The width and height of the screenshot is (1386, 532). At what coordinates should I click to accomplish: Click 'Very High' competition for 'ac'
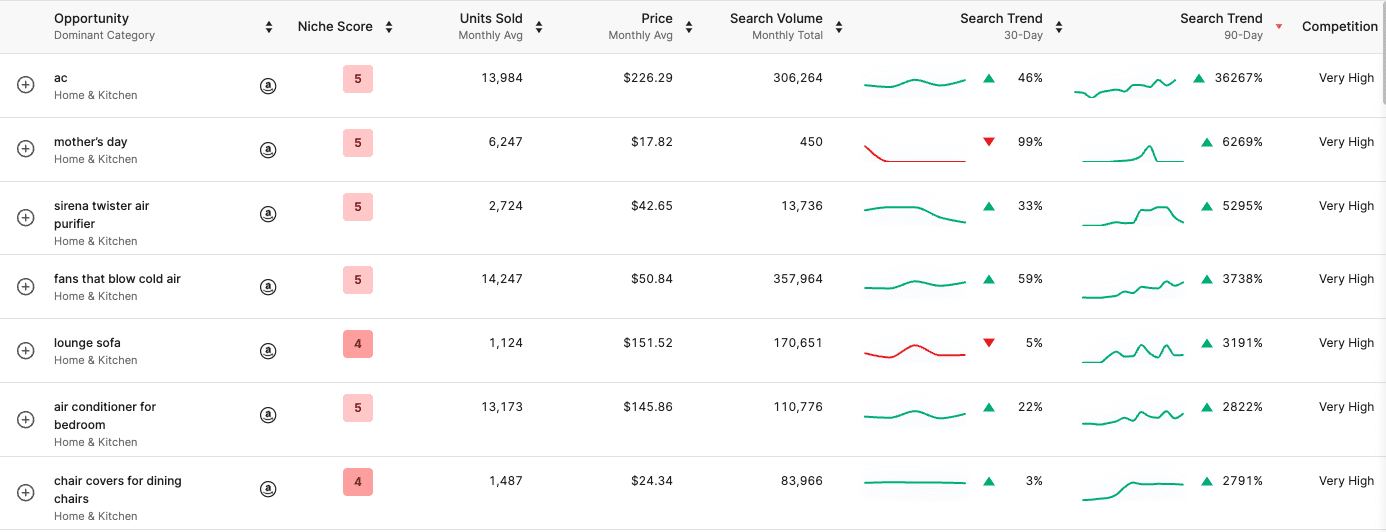click(1347, 78)
